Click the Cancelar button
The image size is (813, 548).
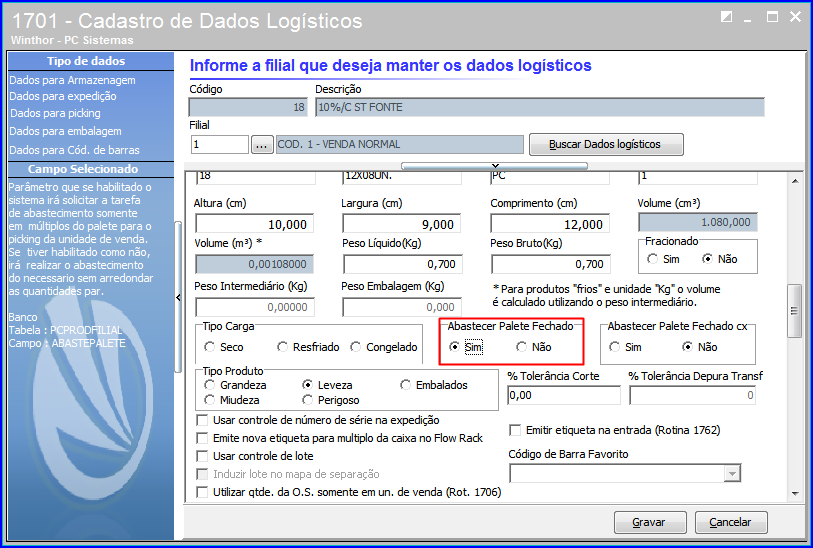pos(731,522)
